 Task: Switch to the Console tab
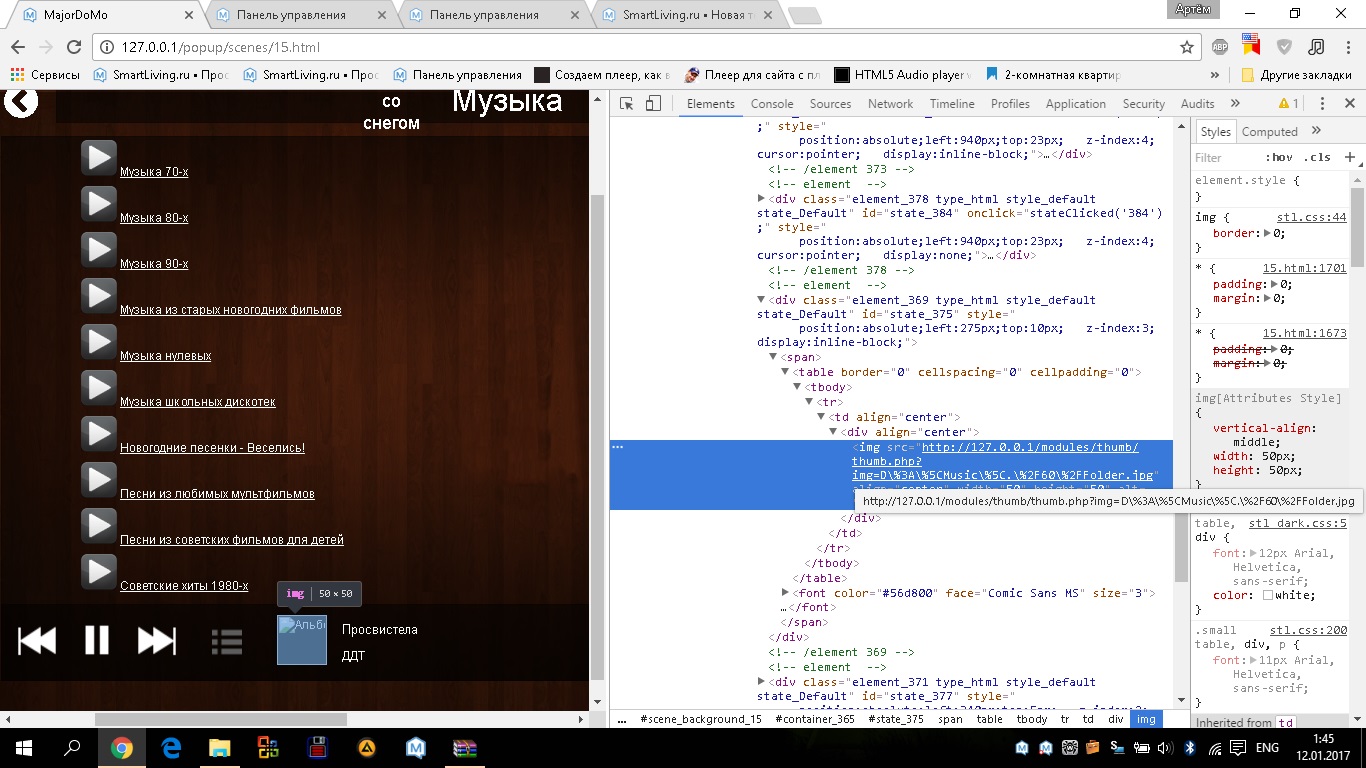(x=772, y=104)
